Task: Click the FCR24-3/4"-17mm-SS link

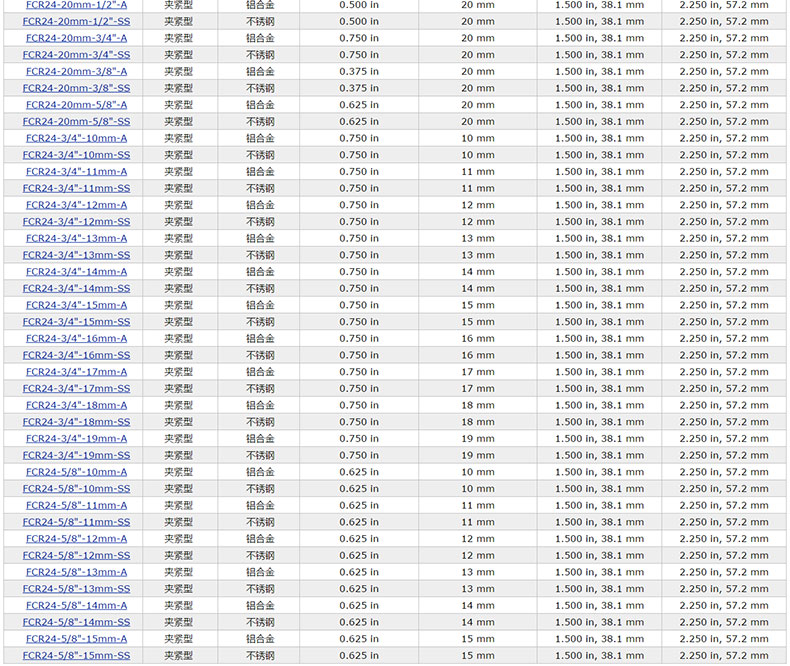Action: pyautogui.click(x=76, y=388)
